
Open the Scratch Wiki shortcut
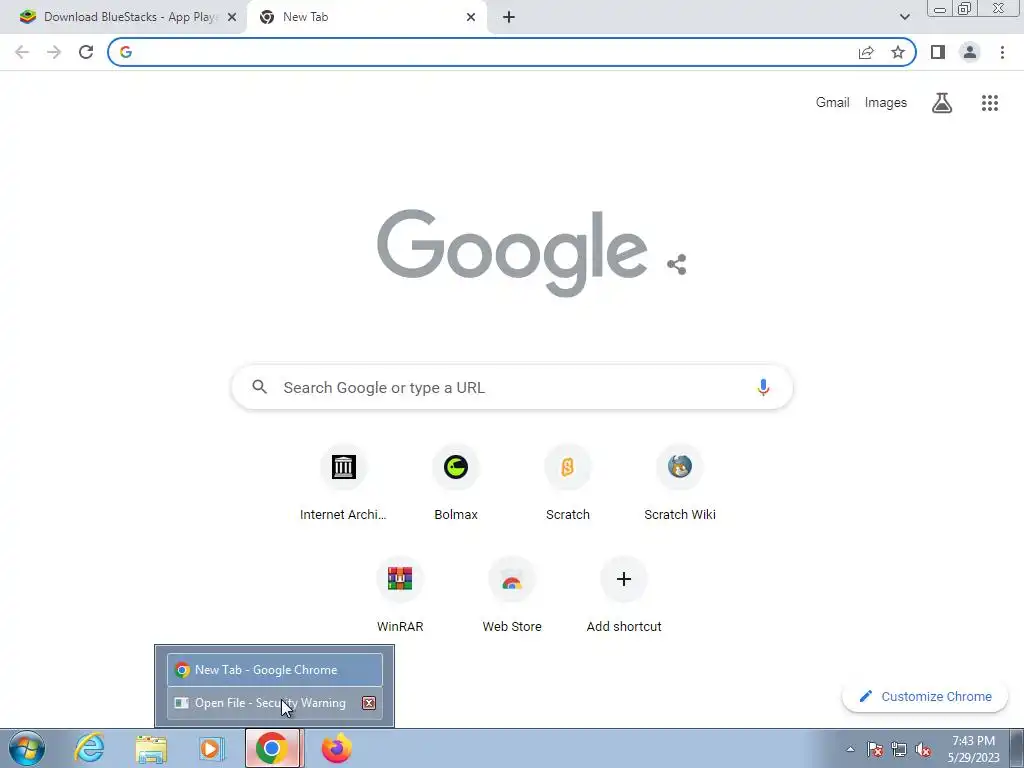coord(680,484)
